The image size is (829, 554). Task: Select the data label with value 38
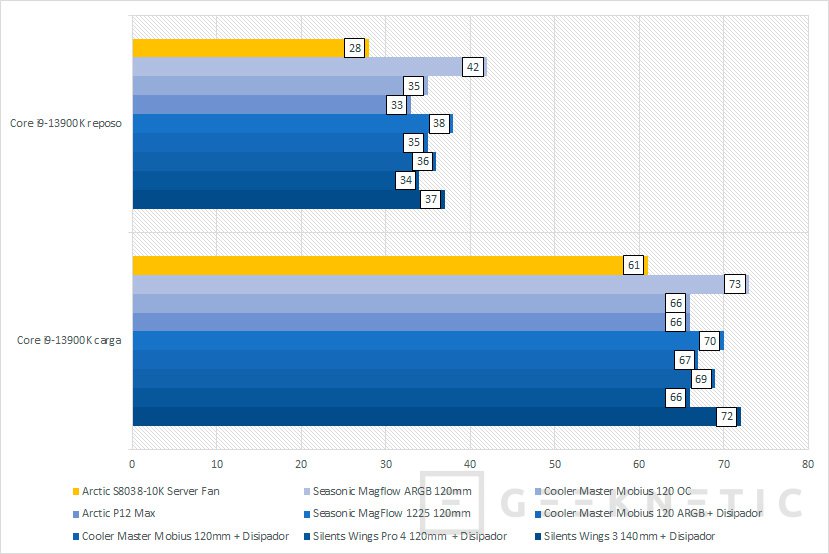439,124
